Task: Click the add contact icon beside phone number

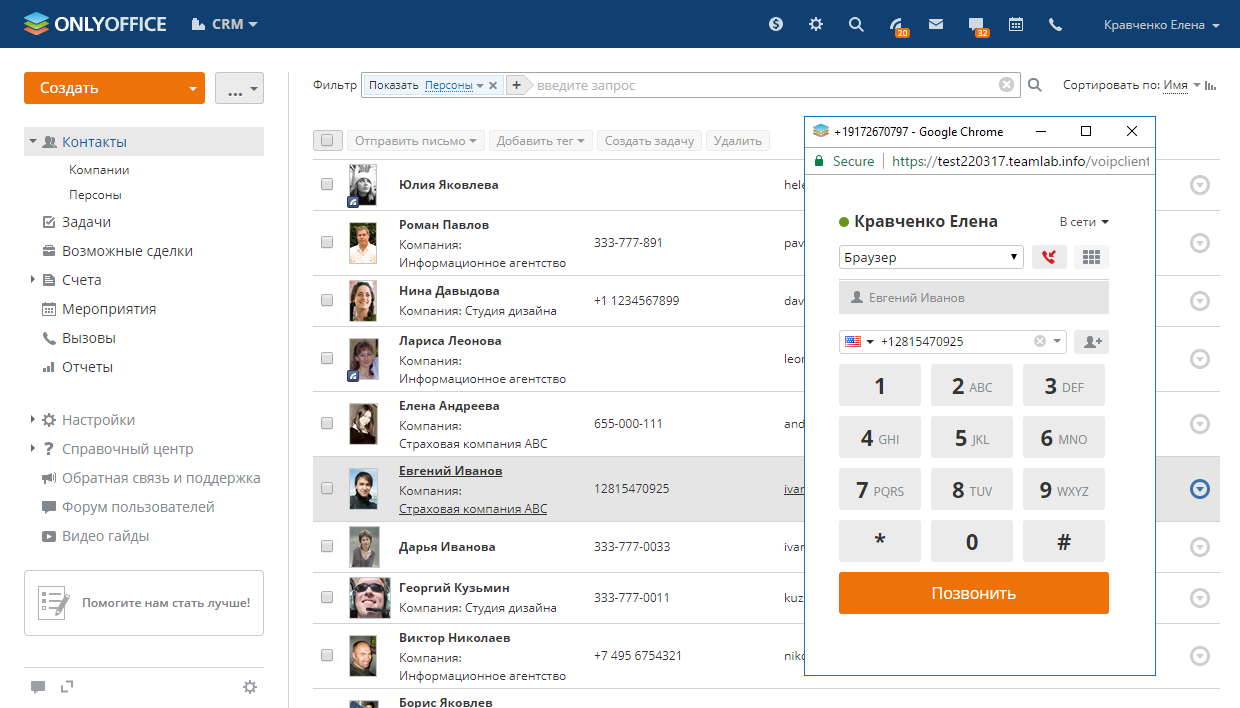Action: (x=1091, y=342)
